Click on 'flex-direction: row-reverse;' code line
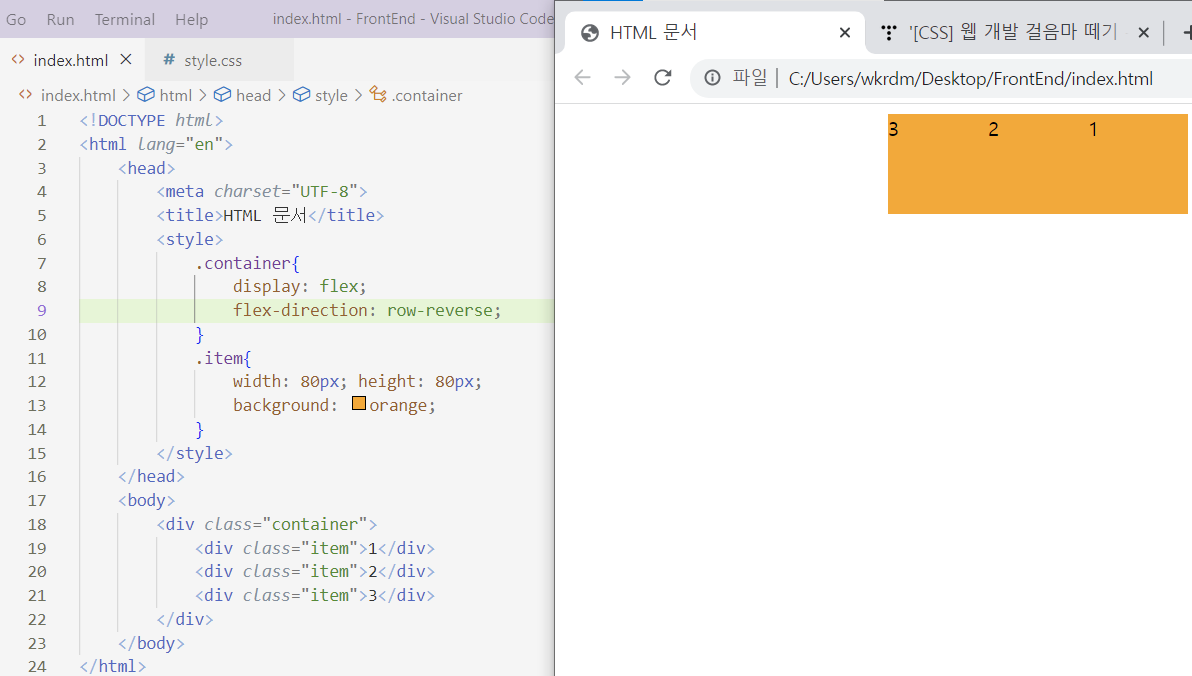Viewport: 1192px width, 676px height. (x=367, y=310)
